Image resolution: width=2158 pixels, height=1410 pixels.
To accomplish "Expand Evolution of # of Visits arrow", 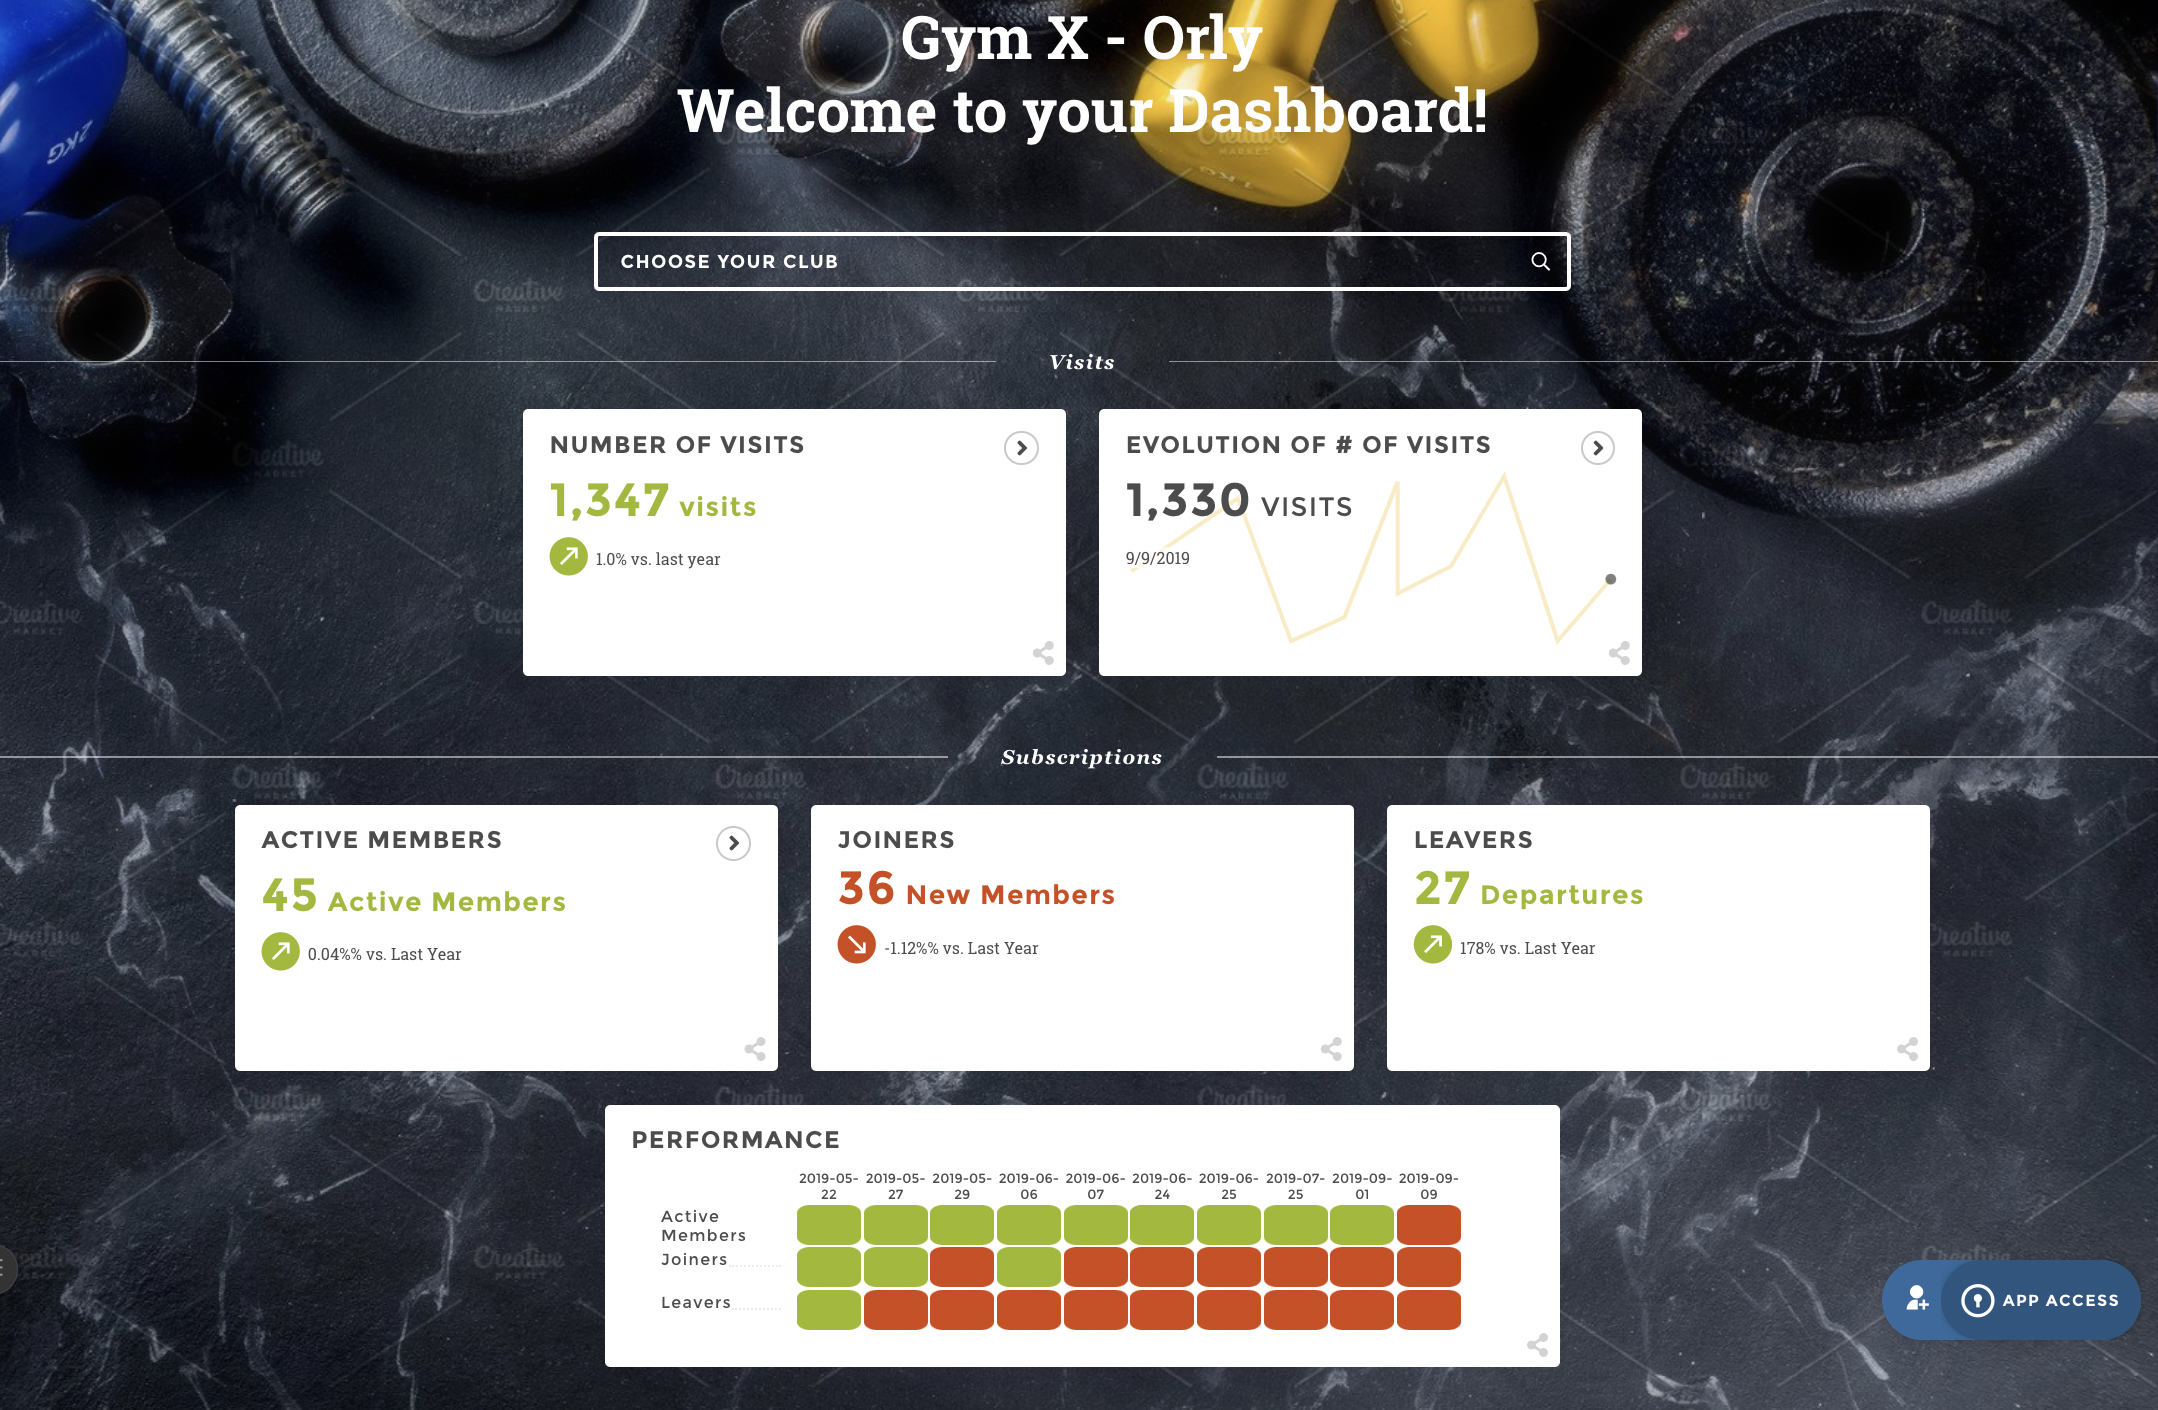I will [x=1597, y=448].
